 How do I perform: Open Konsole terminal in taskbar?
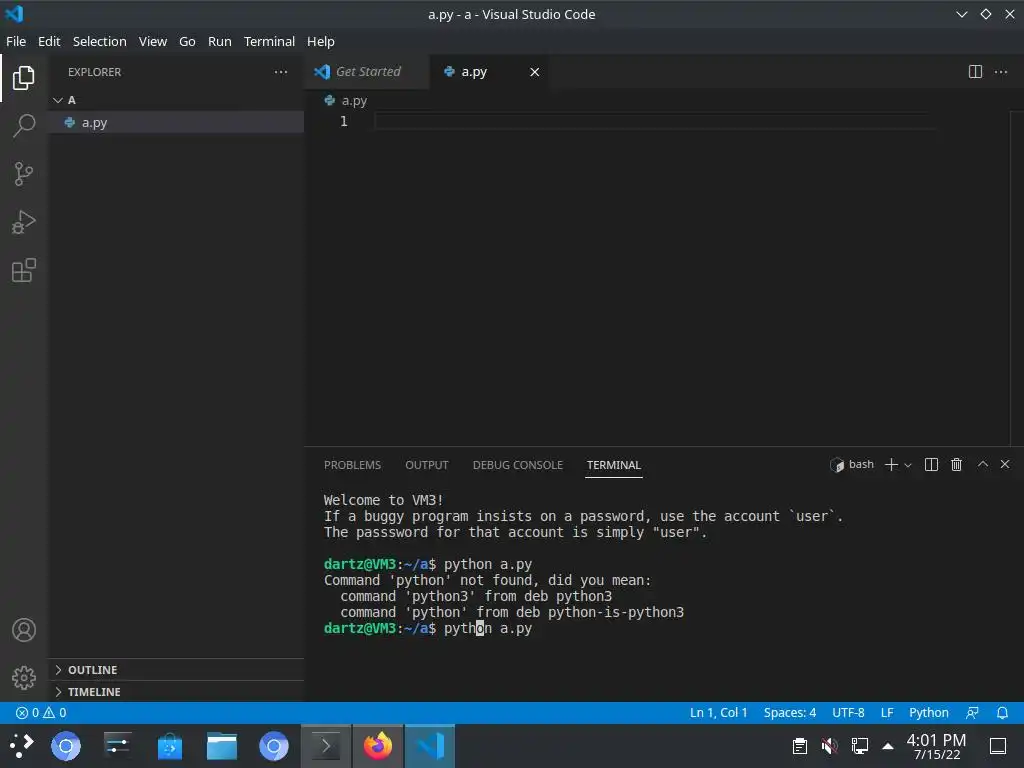pyautogui.click(x=326, y=746)
